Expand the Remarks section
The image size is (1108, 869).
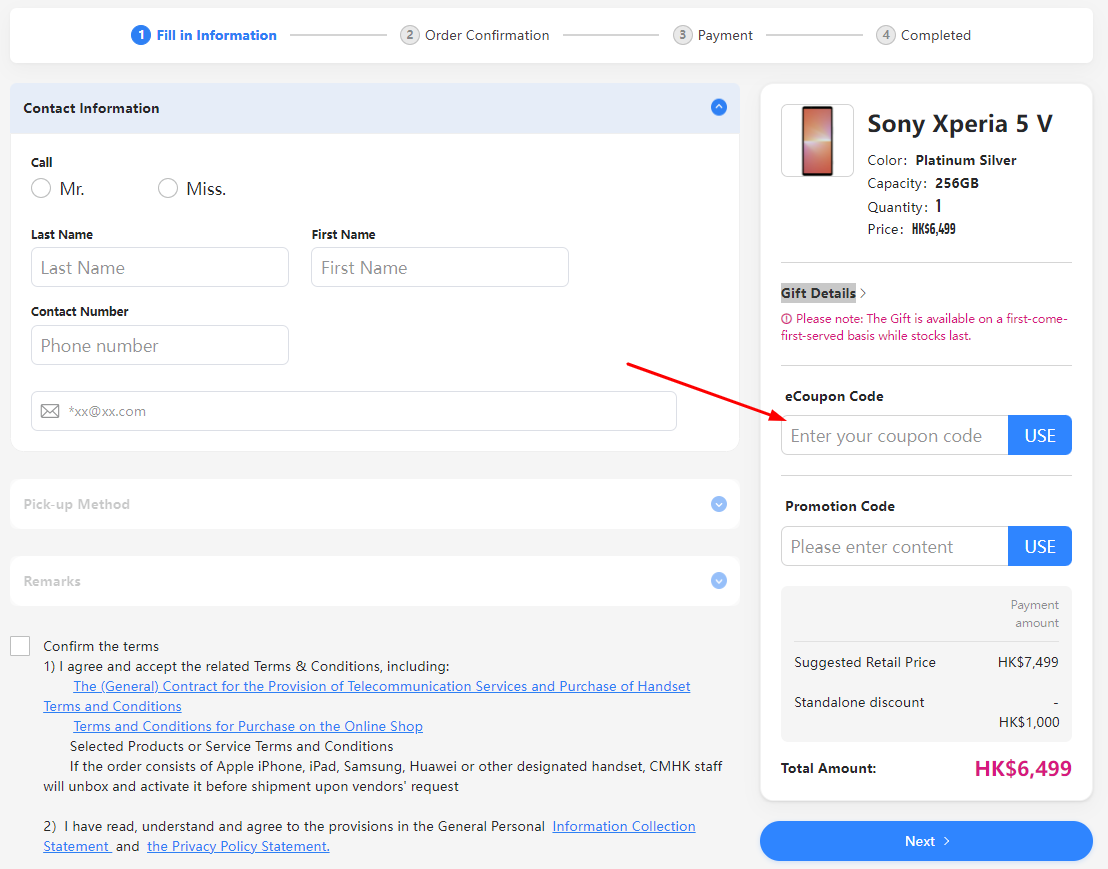[x=719, y=581]
